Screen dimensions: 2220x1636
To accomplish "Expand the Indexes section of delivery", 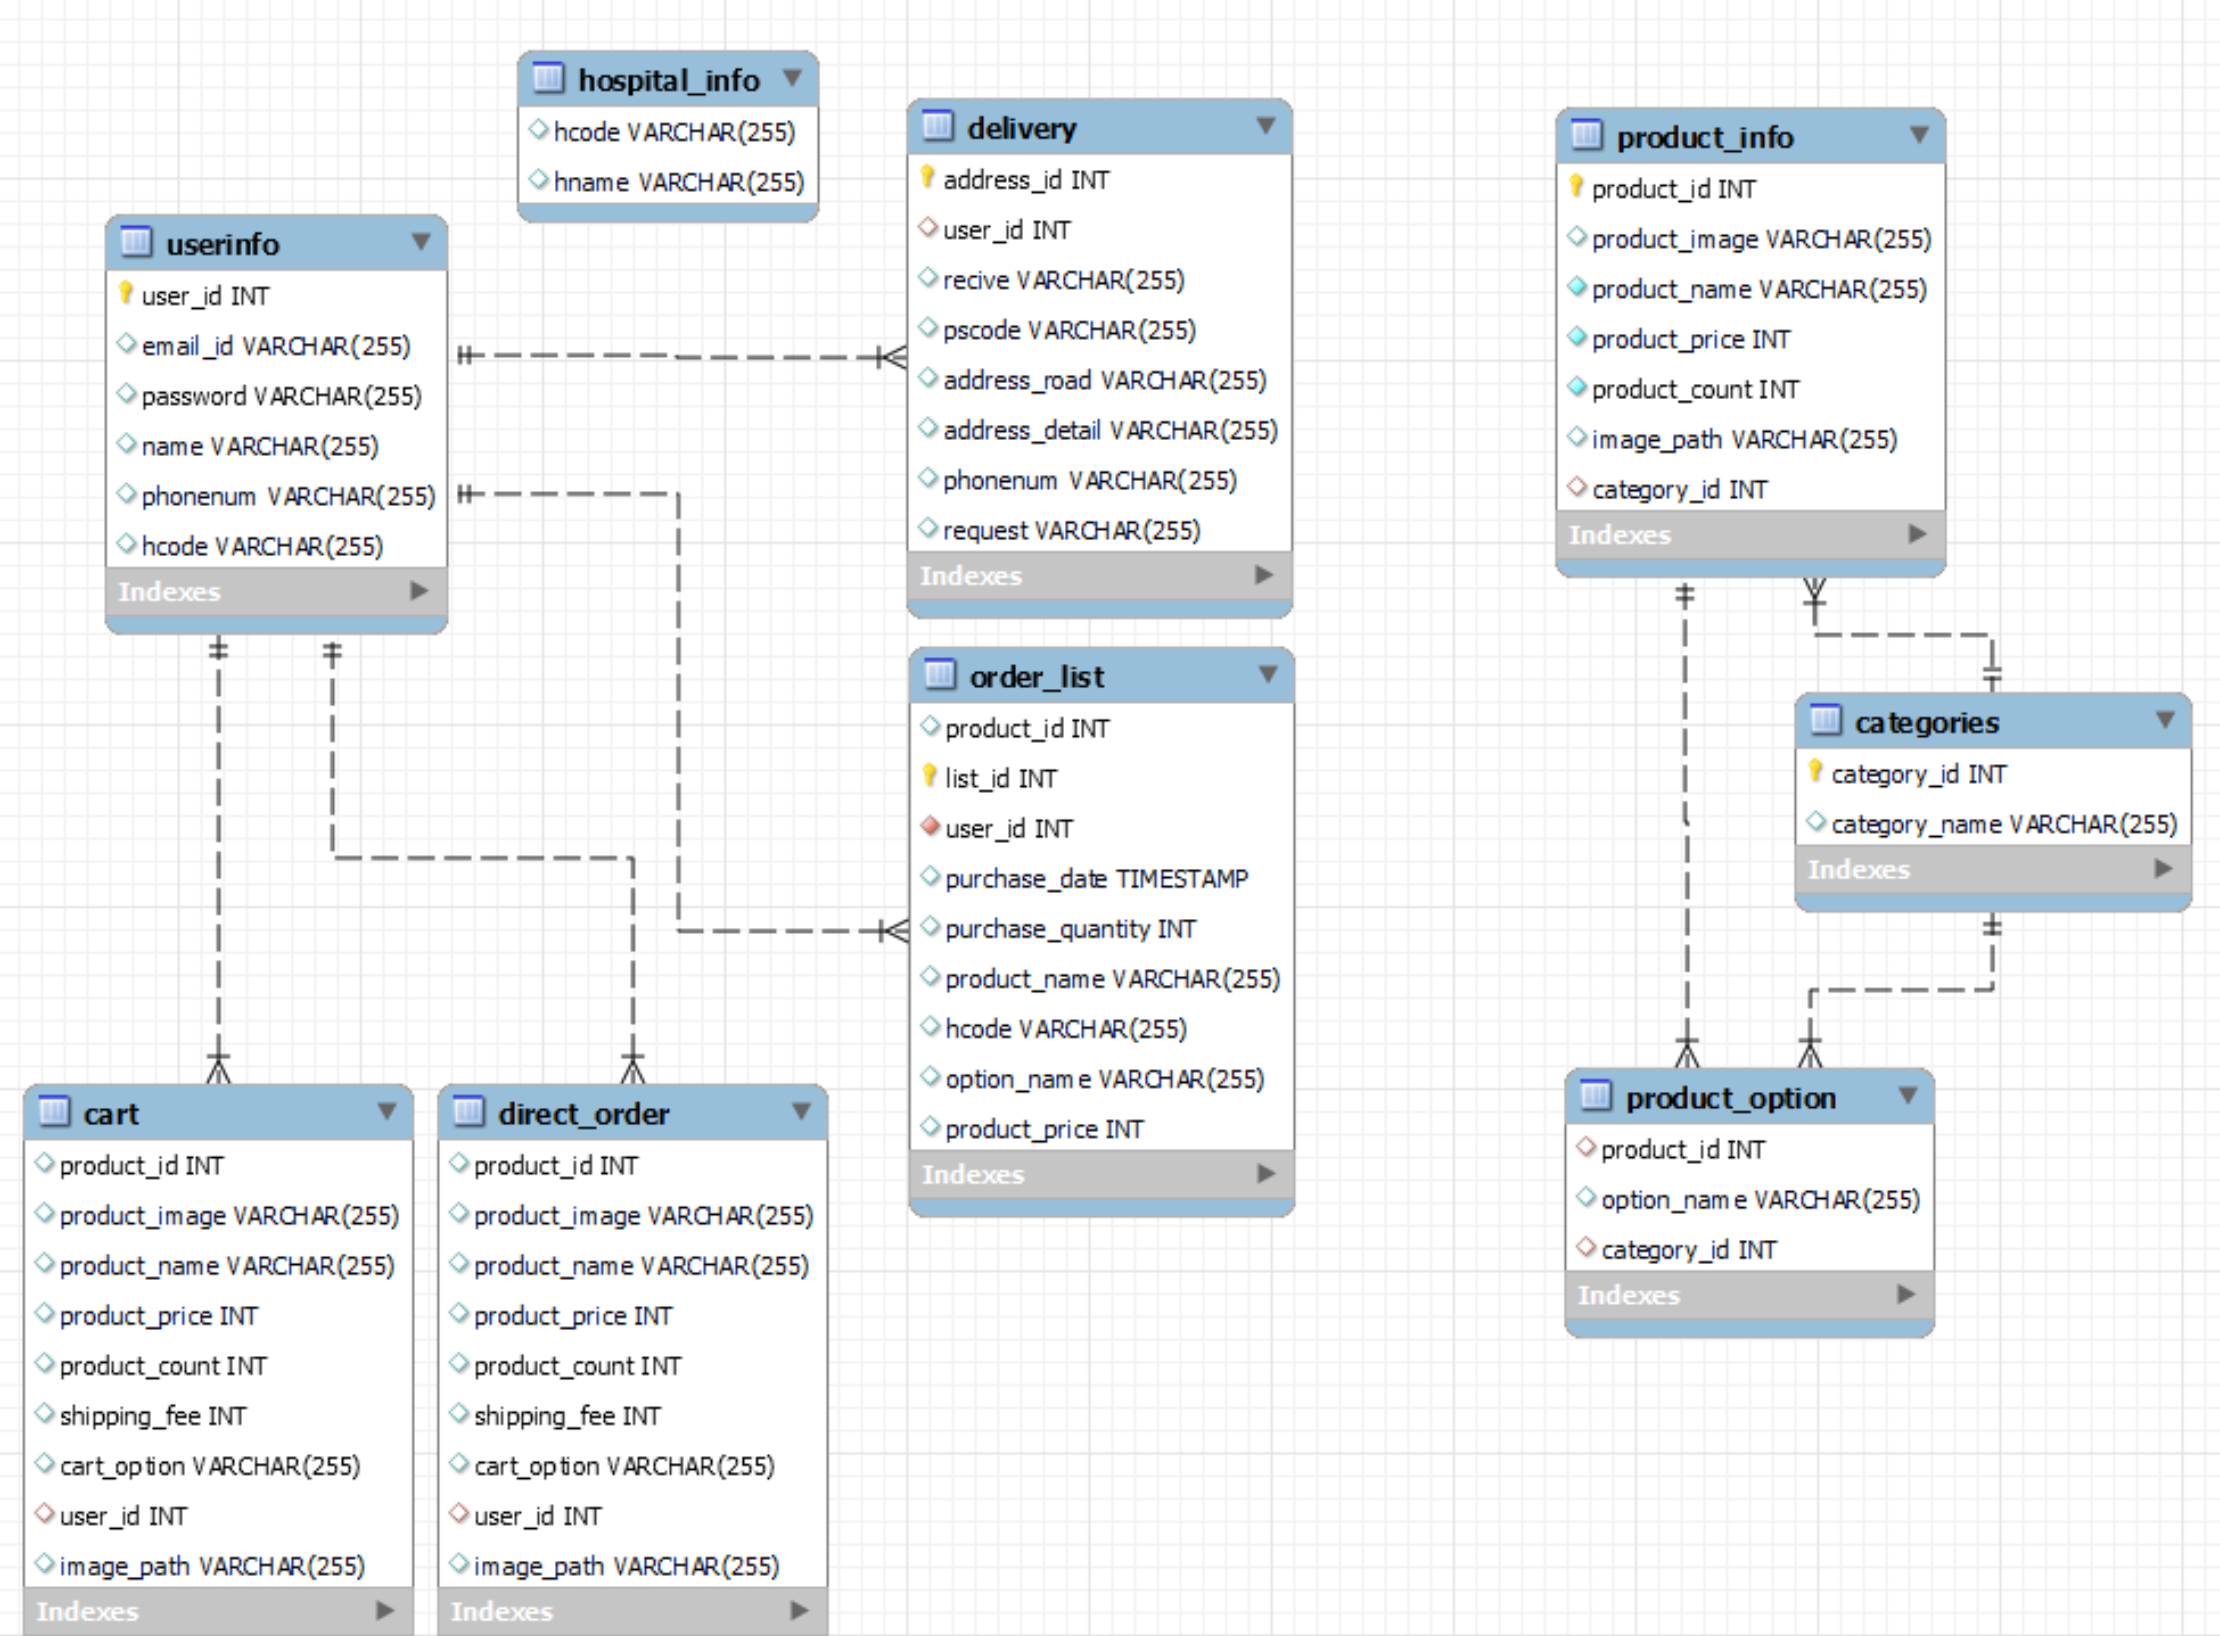I will [x=1264, y=574].
